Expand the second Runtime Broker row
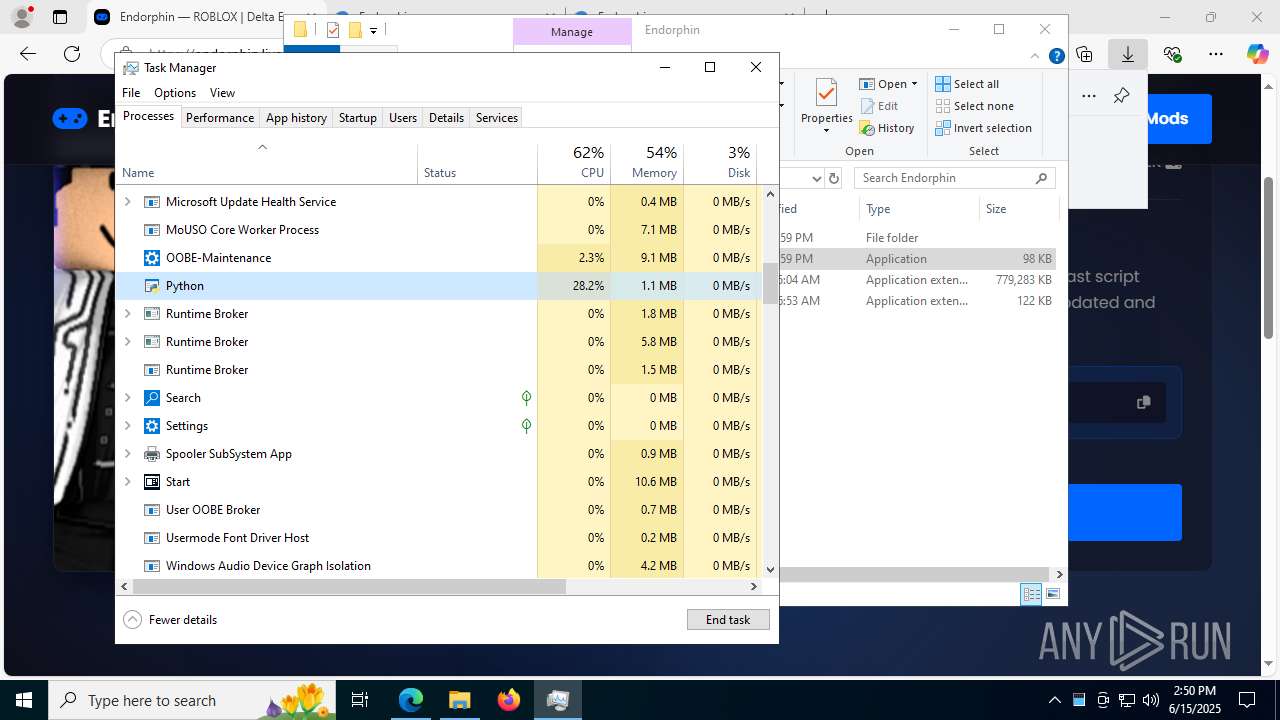The image size is (1280, 720). 127,342
